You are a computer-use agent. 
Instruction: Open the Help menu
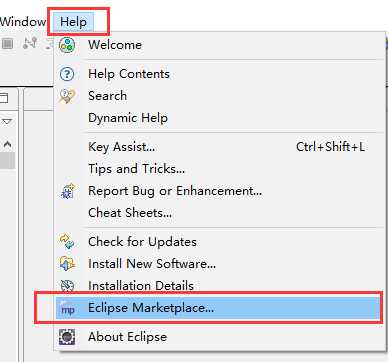click(x=73, y=22)
